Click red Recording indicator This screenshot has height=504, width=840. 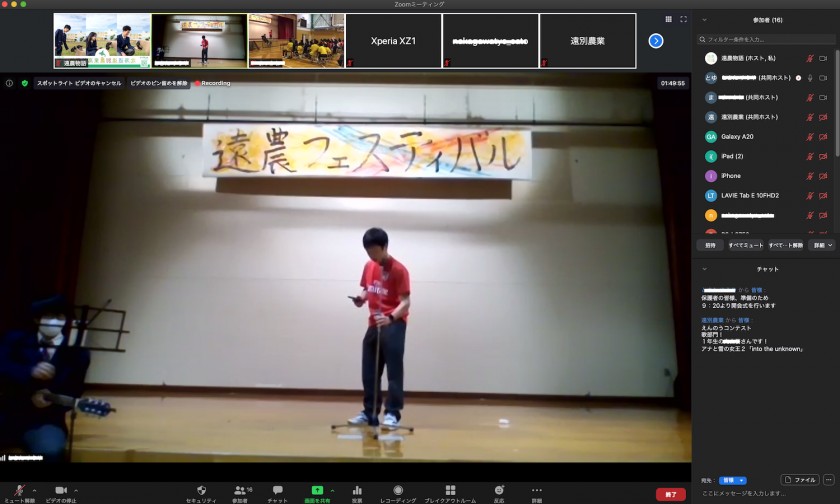[213, 83]
